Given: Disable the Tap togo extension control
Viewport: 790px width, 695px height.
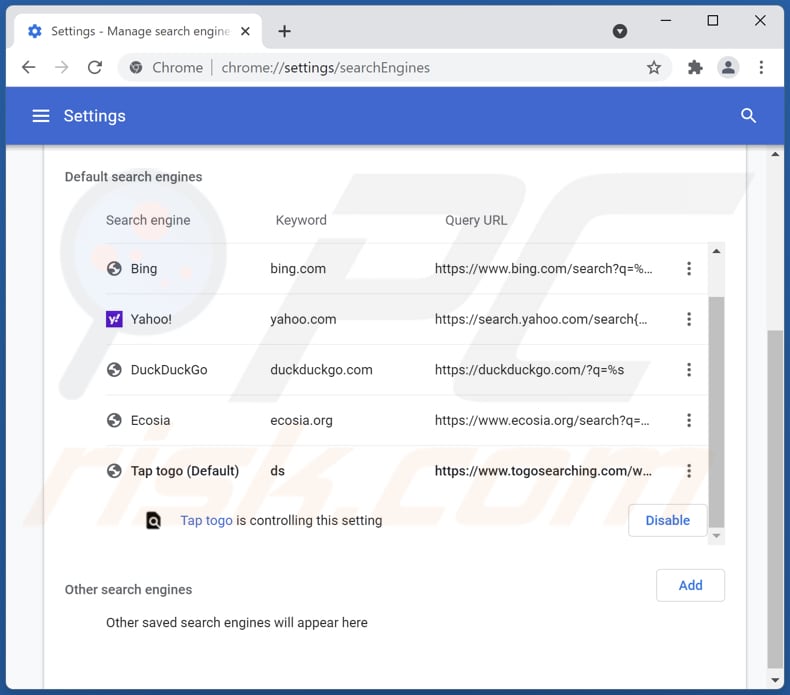Looking at the screenshot, I should point(668,520).
